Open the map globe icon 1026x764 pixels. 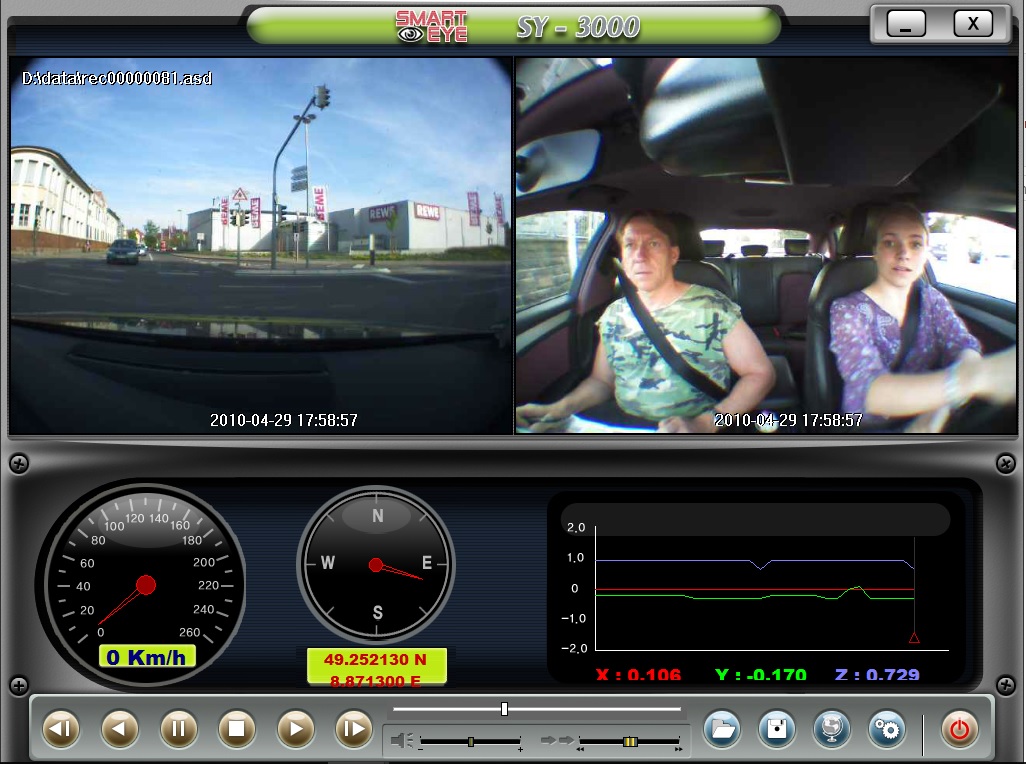coord(832,729)
